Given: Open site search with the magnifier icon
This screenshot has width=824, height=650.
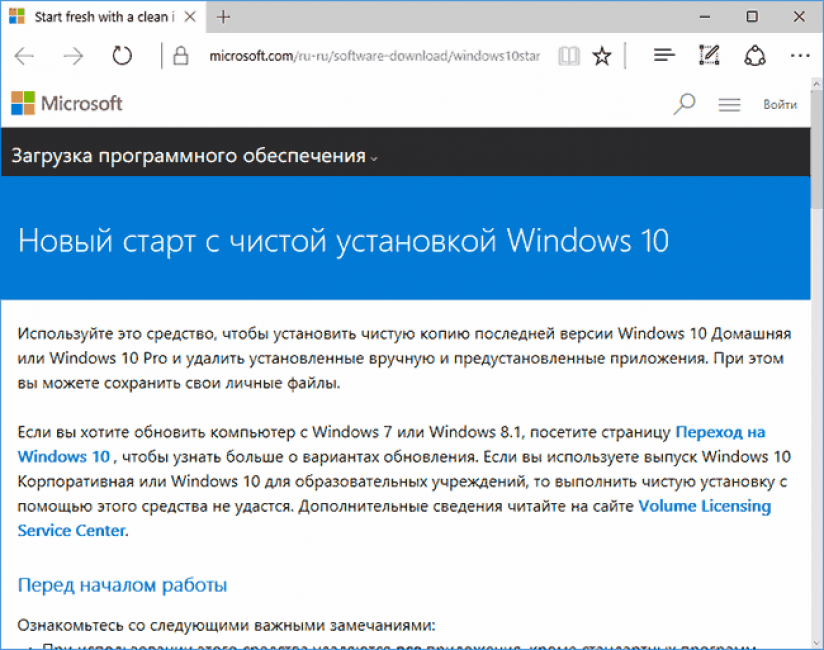Looking at the screenshot, I should [684, 104].
